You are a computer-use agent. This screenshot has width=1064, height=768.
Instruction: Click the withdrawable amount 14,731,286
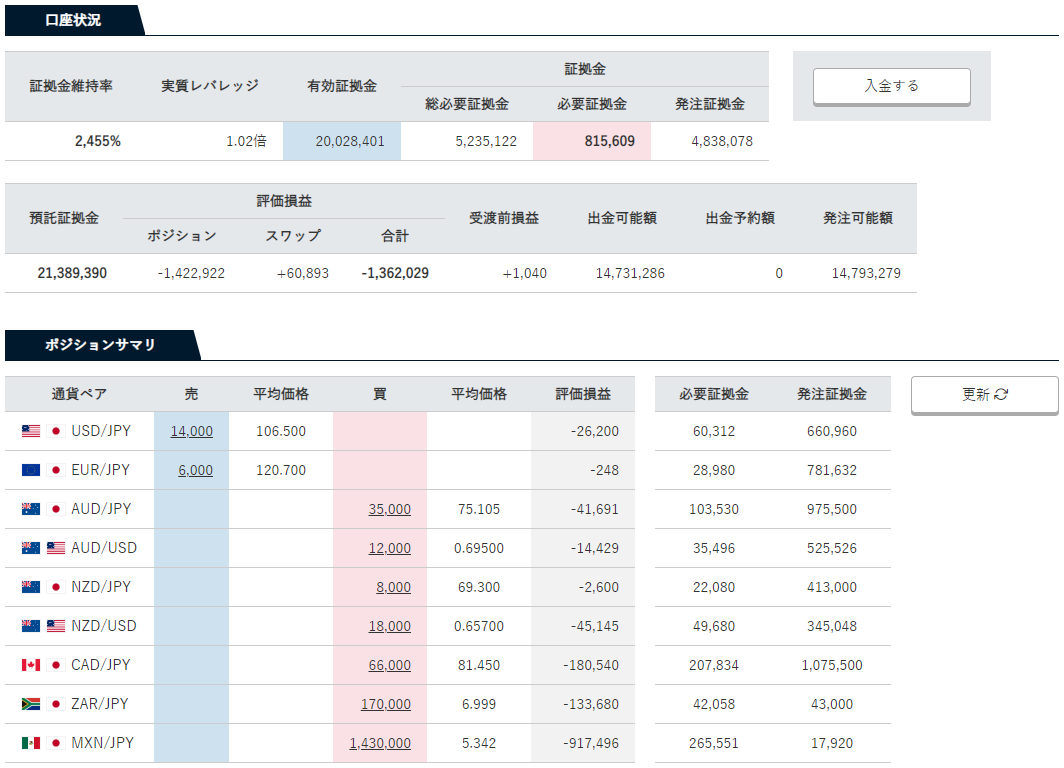(630, 273)
